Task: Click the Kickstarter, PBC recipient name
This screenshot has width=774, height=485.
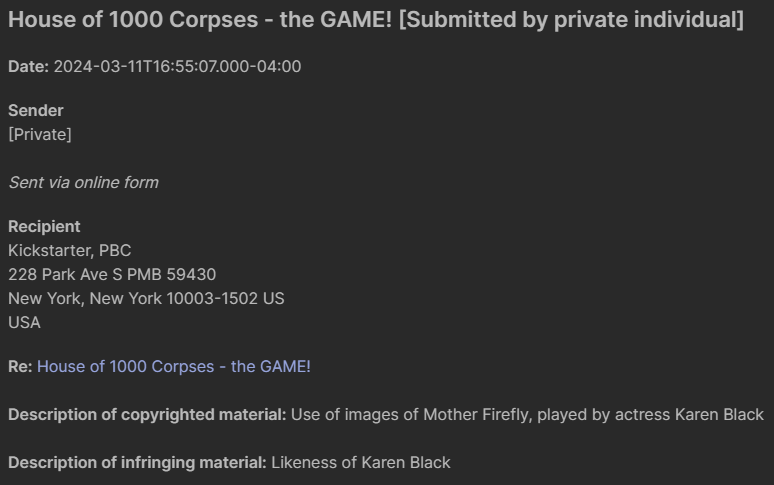Action: click(x=70, y=251)
